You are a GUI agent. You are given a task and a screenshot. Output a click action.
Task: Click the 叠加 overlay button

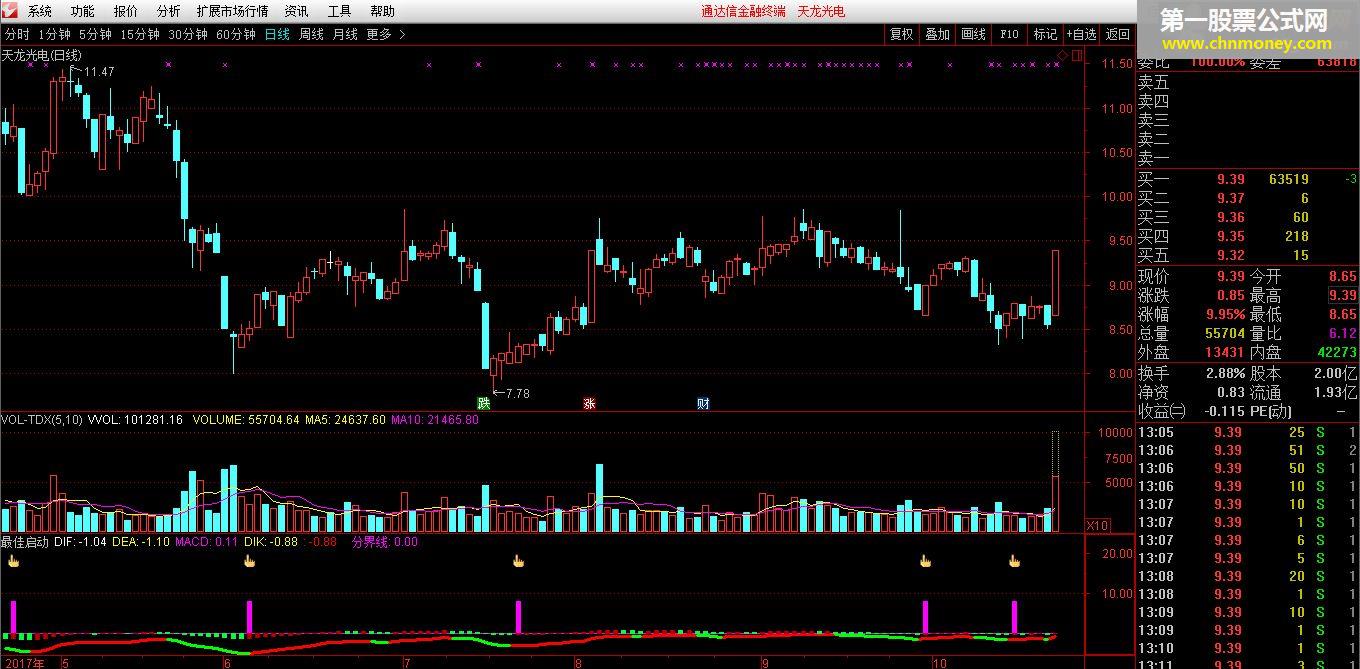click(937, 34)
